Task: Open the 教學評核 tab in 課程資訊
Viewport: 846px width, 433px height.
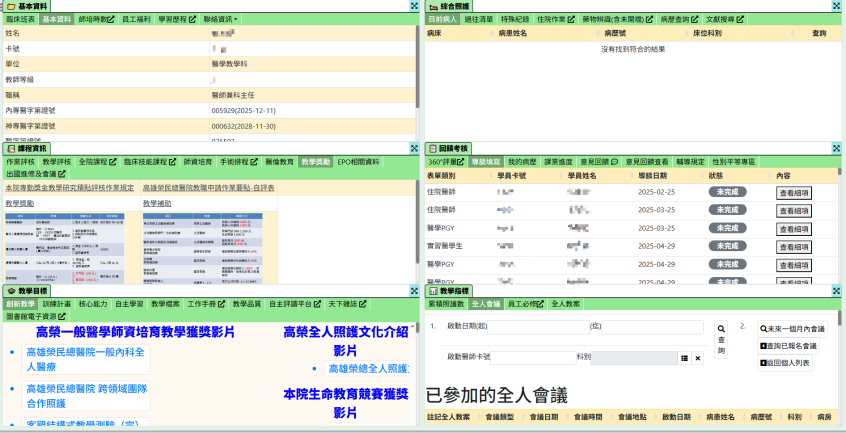Action: [56, 161]
